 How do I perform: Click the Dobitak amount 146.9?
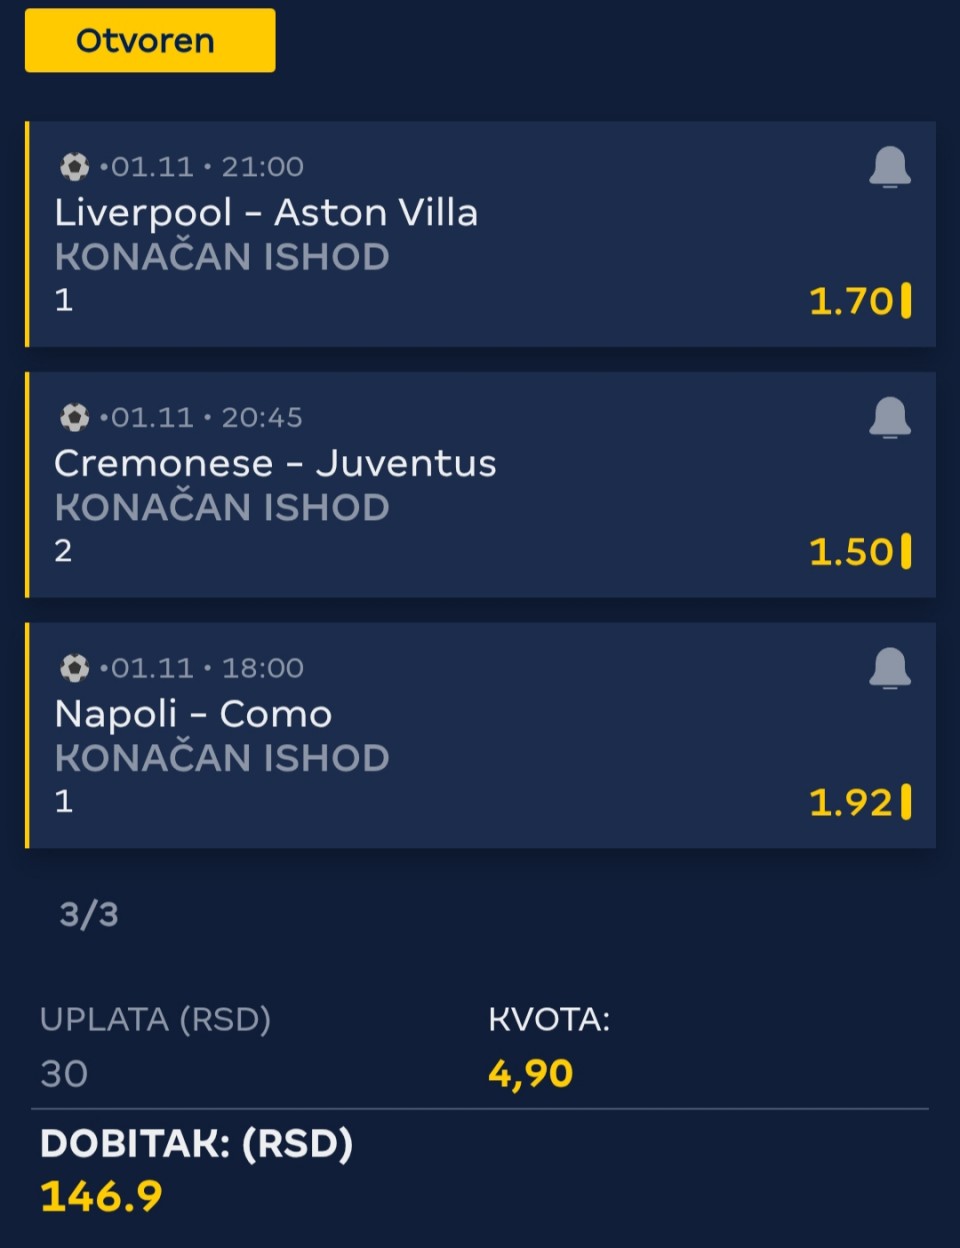[101, 1196]
